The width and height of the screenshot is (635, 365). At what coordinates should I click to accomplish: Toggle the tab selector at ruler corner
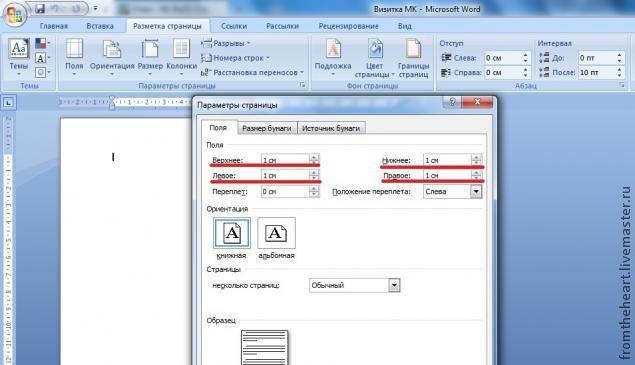(9, 102)
